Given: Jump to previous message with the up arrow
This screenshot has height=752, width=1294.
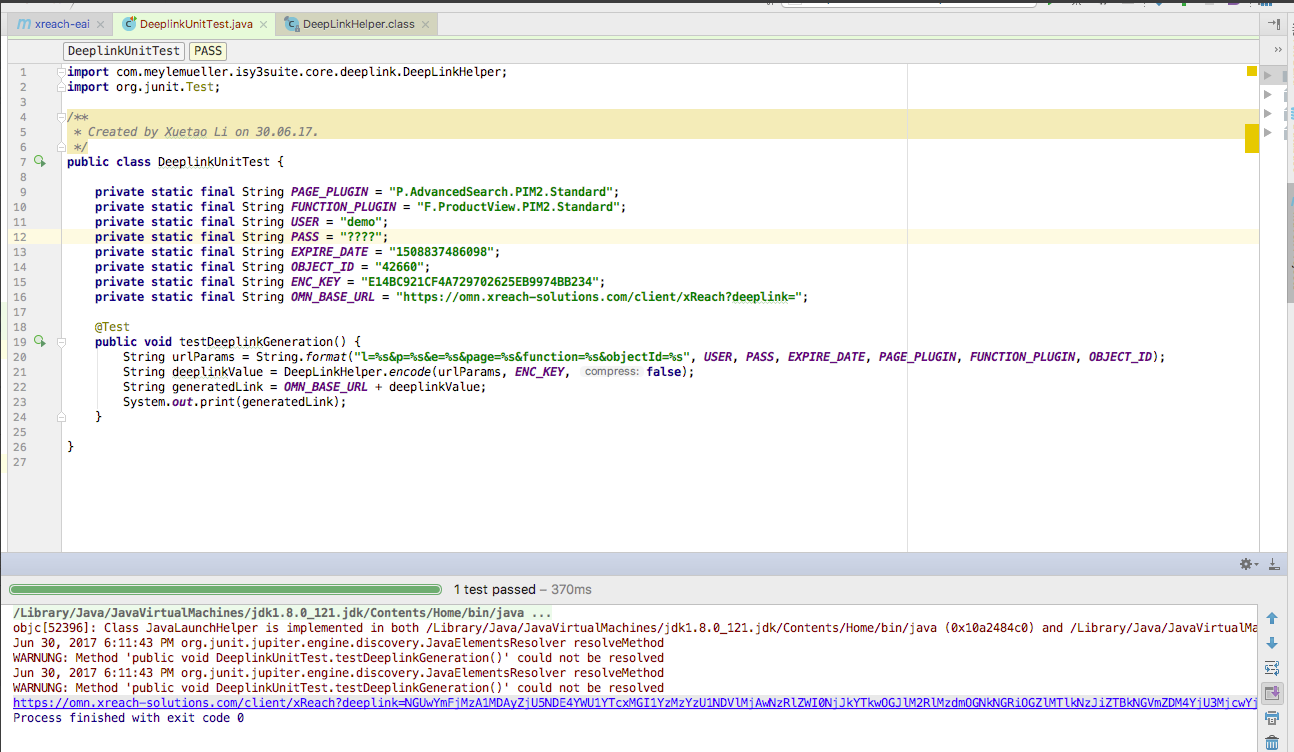Looking at the screenshot, I should (x=1271, y=617).
